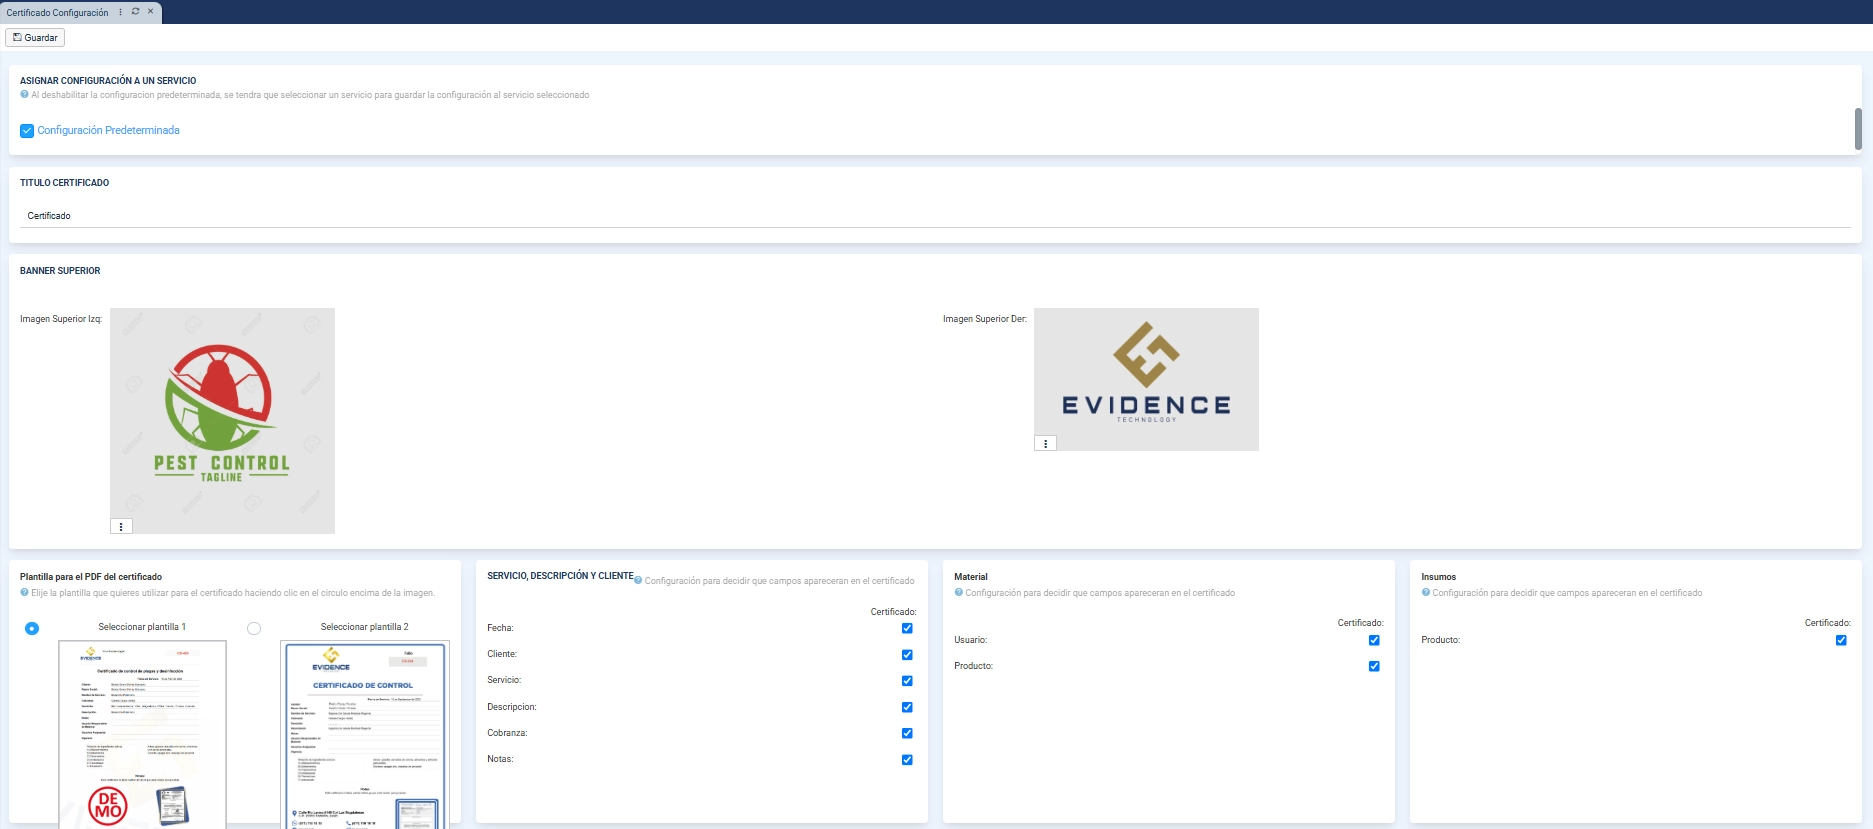This screenshot has height=829, width=1873.
Task: Click the "Seleccionar plantilla 1" label
Action: coord(142,627)
